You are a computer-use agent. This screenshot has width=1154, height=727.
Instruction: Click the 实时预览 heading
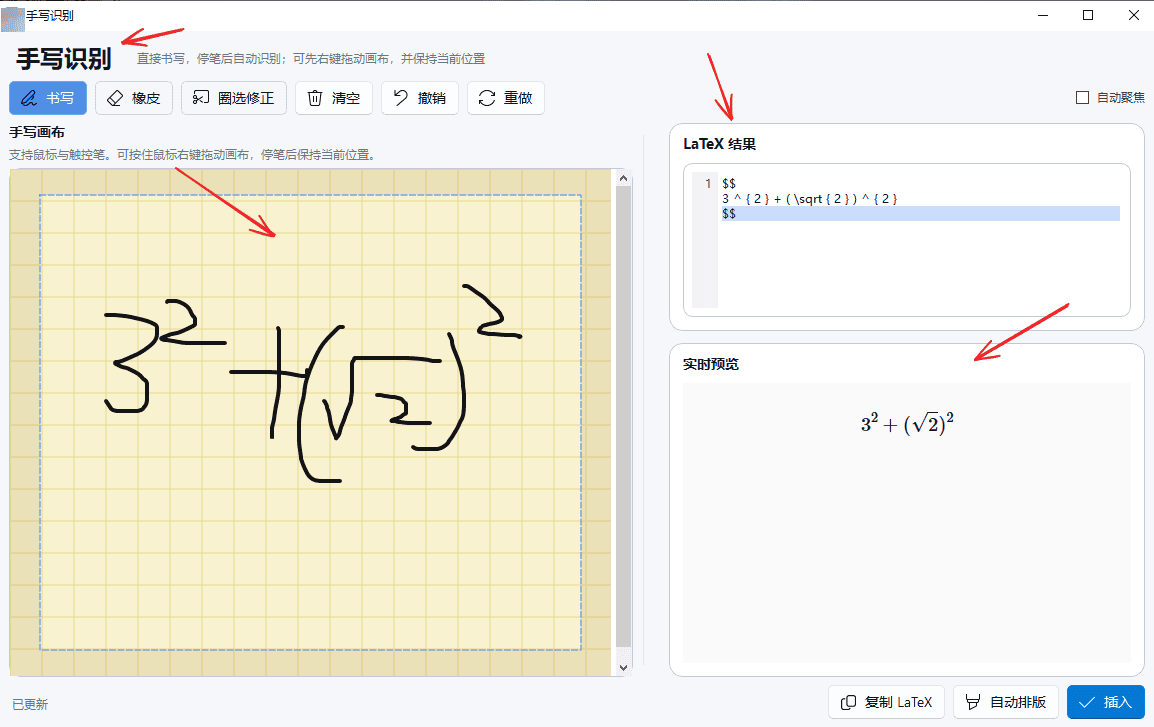711,364
